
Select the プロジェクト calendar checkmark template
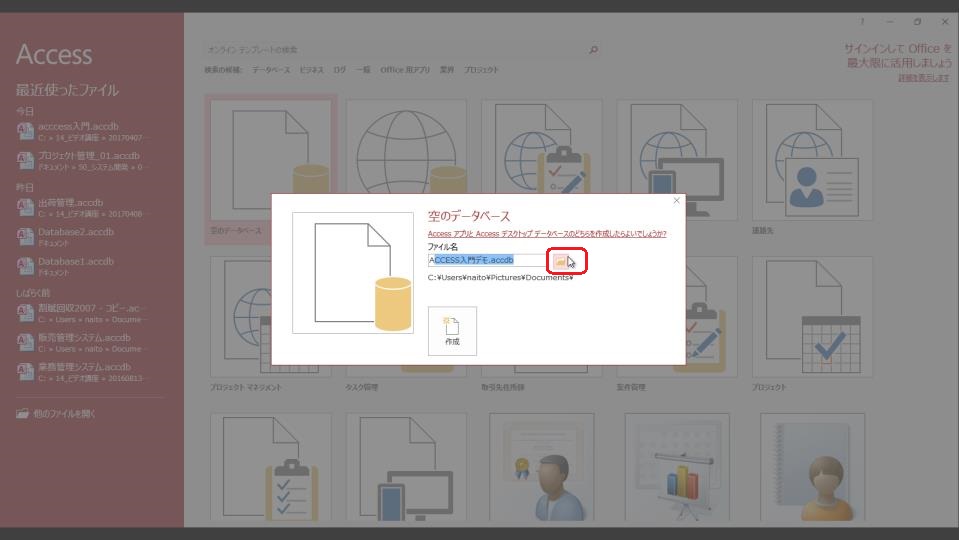(x=812, y=317)
